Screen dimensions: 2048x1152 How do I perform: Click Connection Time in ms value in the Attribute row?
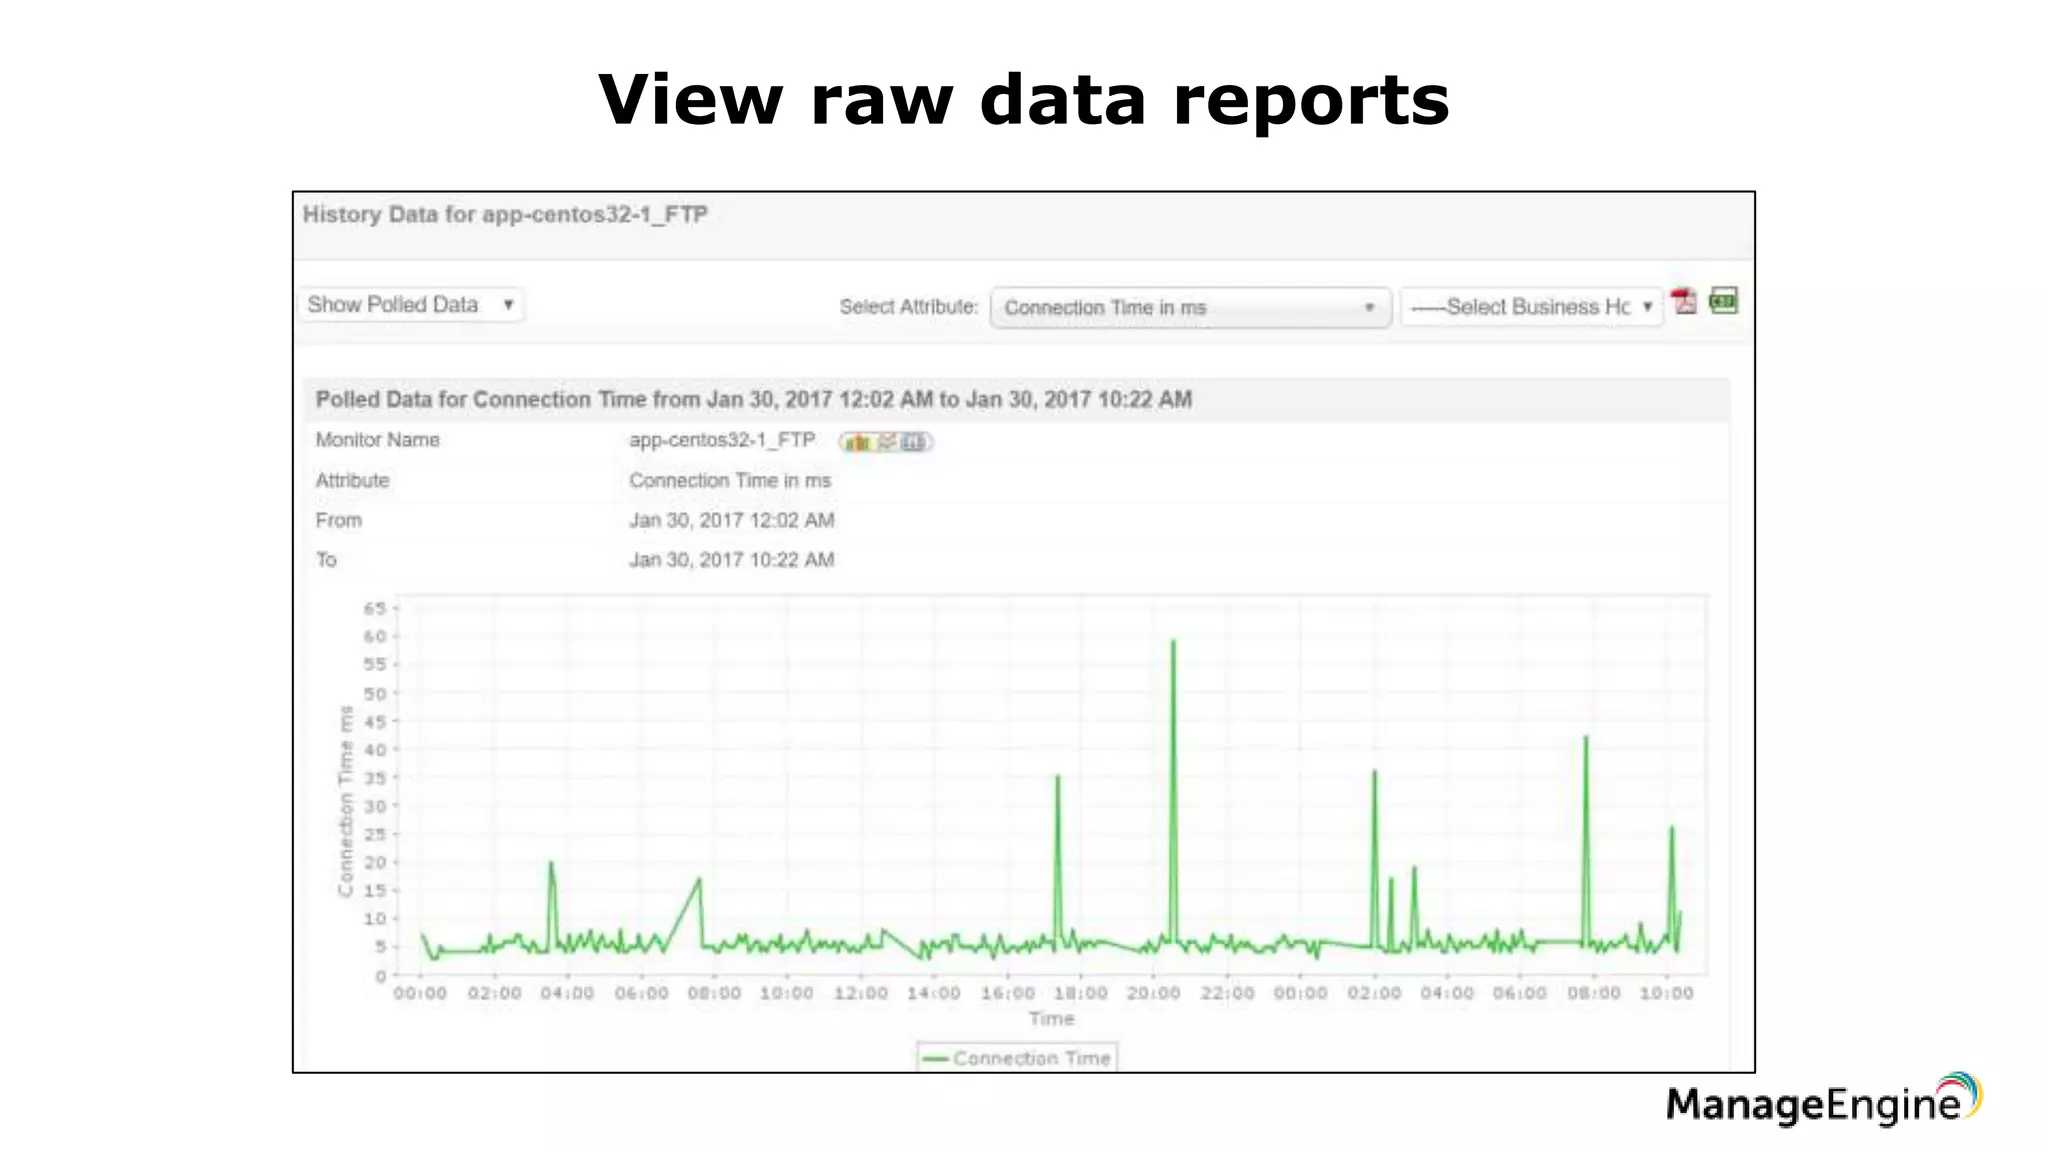pos(730,480)
